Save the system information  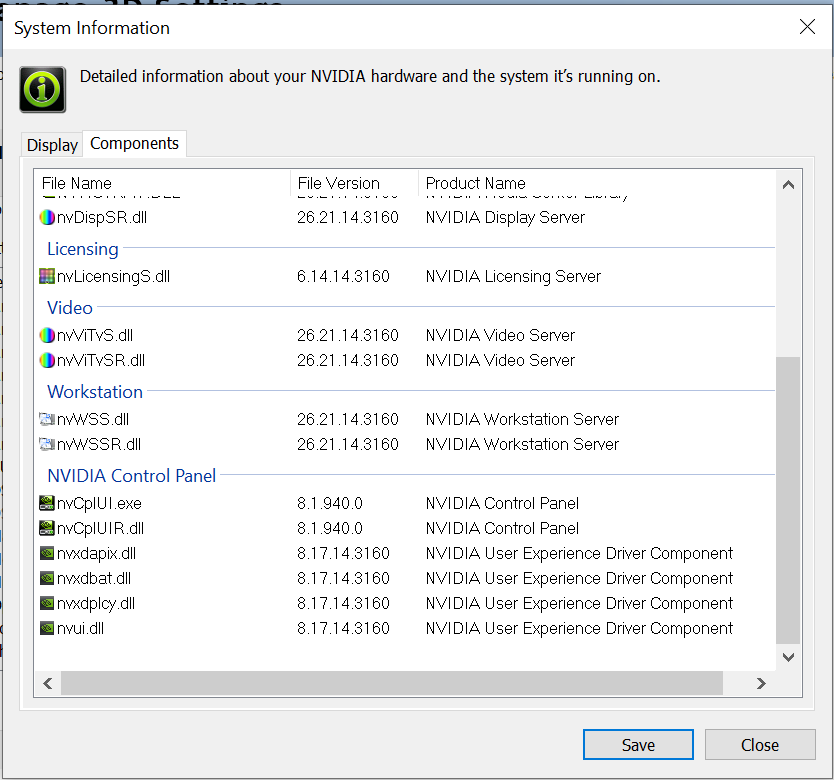click(638, 745)
